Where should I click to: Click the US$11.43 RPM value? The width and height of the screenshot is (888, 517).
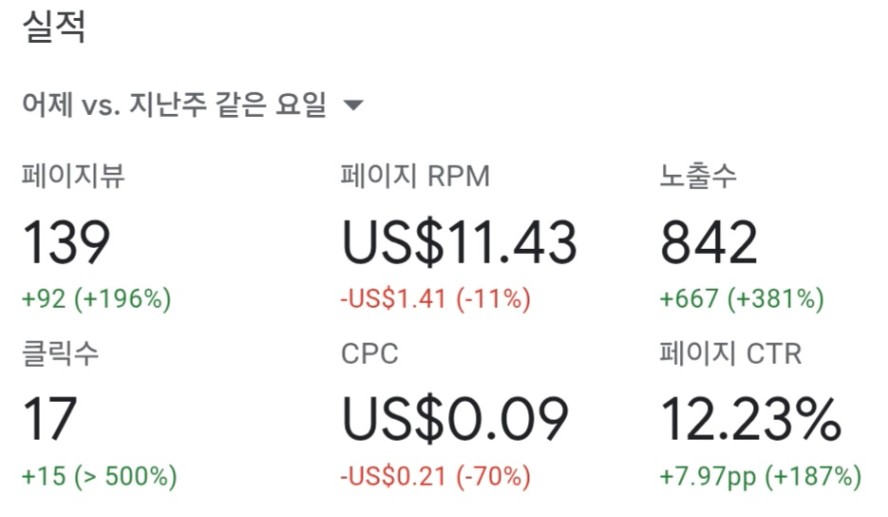tap(459, 242)
